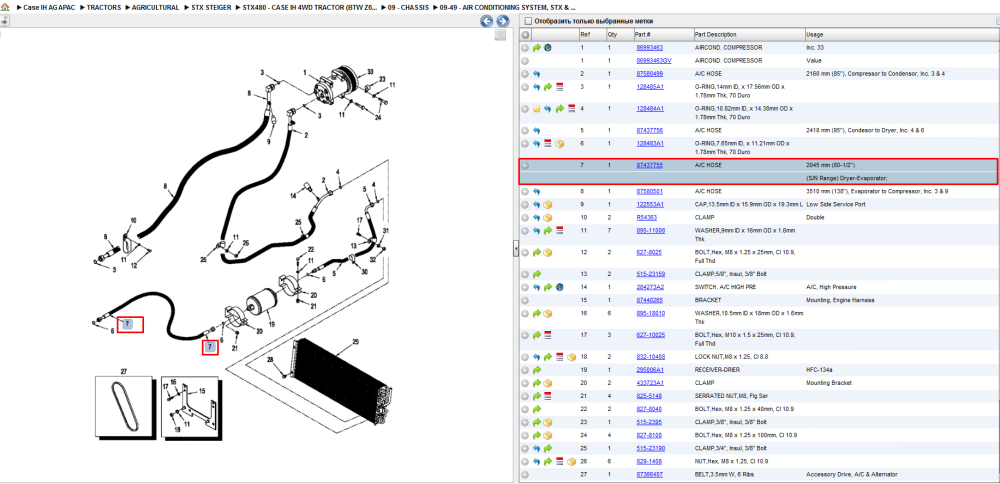Sort by 'Part Description' column header
1000x484 pixels.
click(715, 34)
